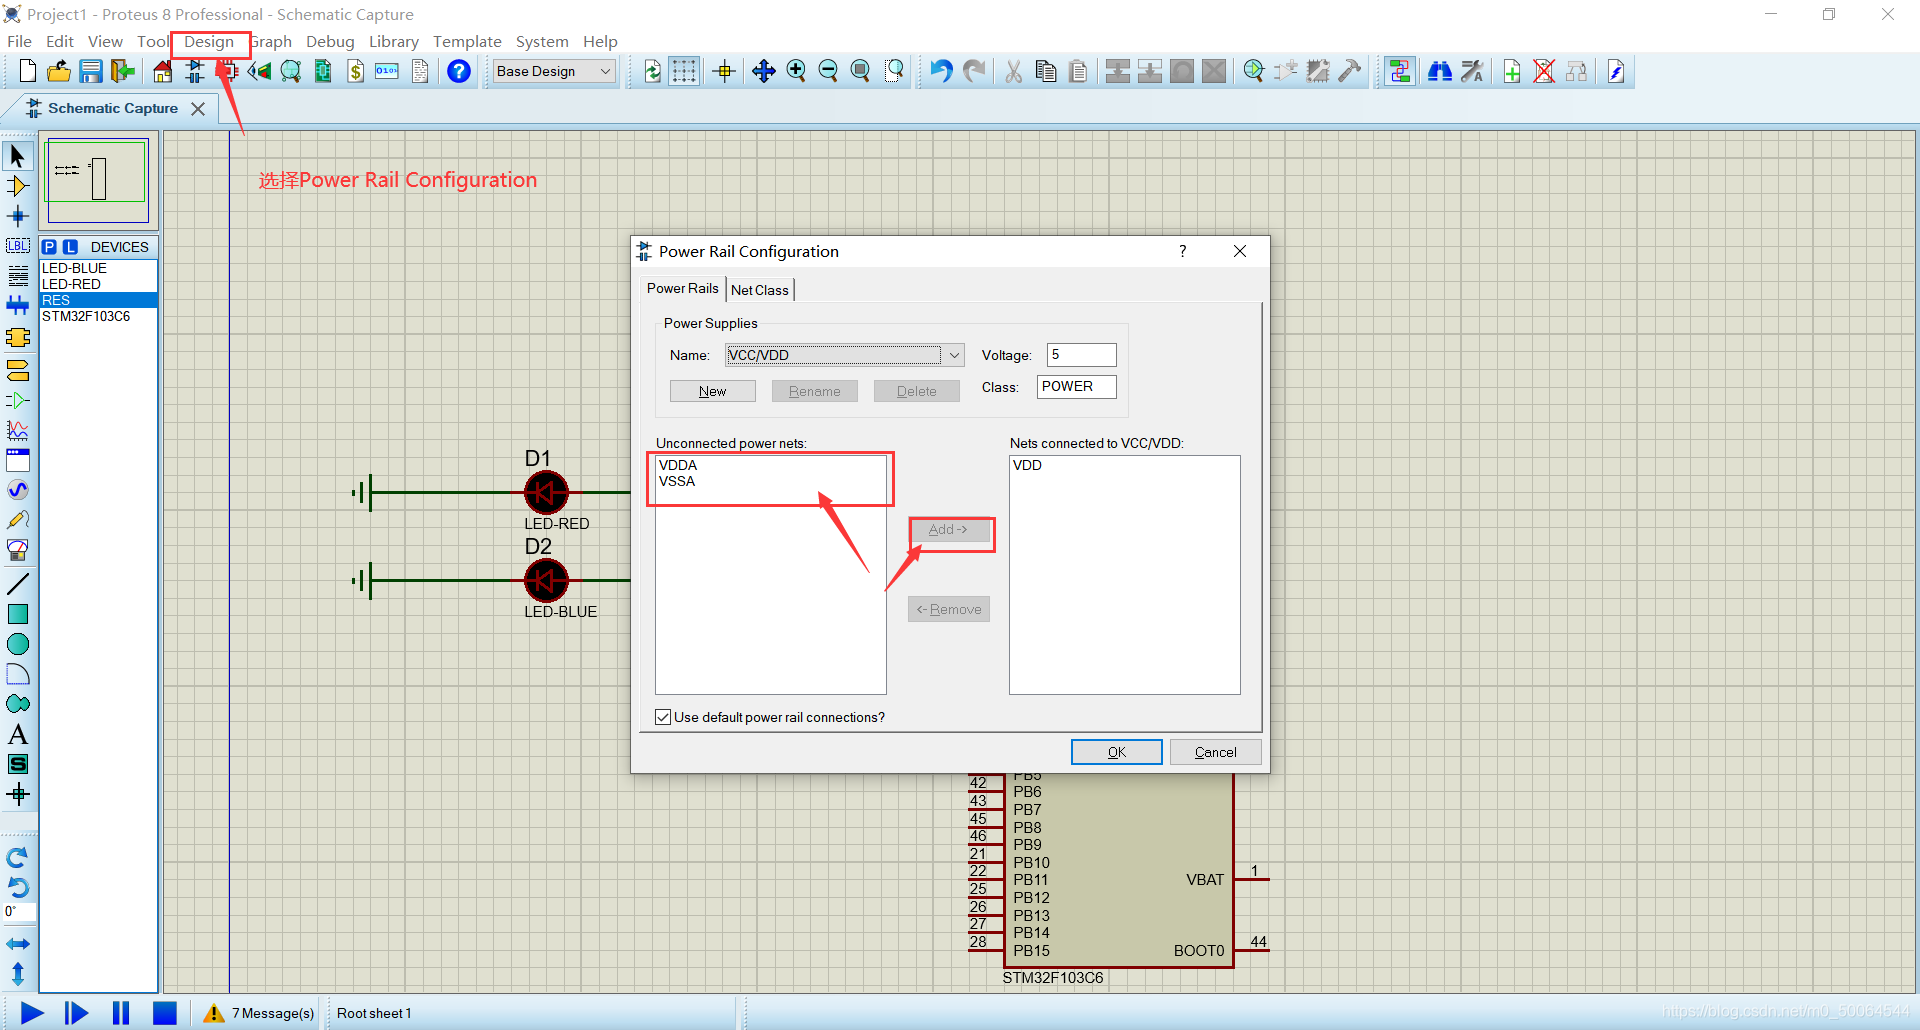The height and width of the screenshot is (1030, 1920).
Task: Stop the simulation
Action: pyautogui.click(x=165, y=1013)
